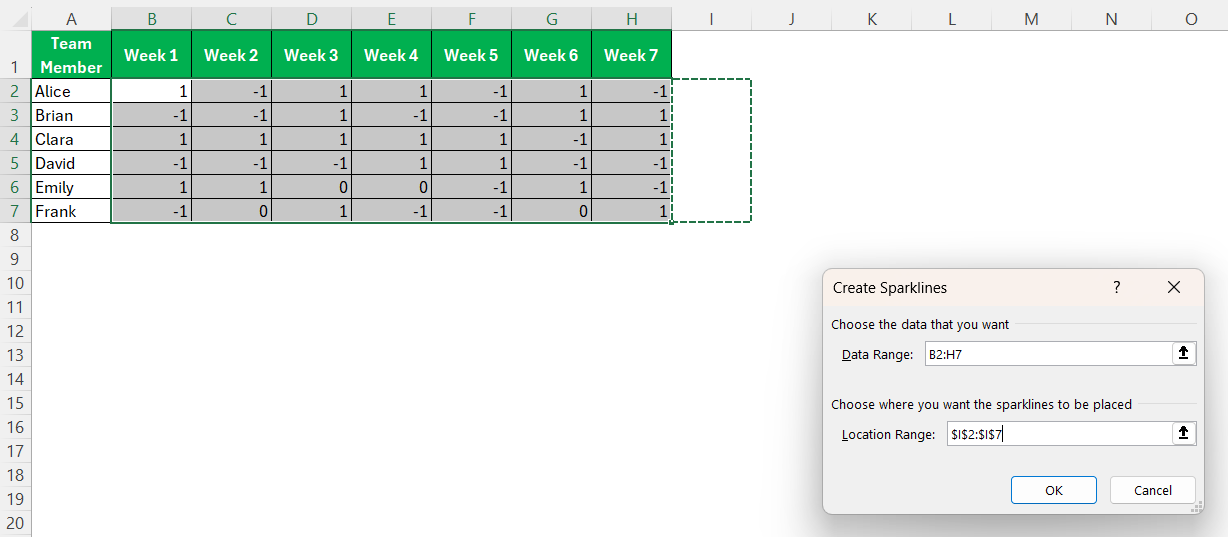Select column I header
This screenshot has width=1228, height=537.
pos(711,19)
